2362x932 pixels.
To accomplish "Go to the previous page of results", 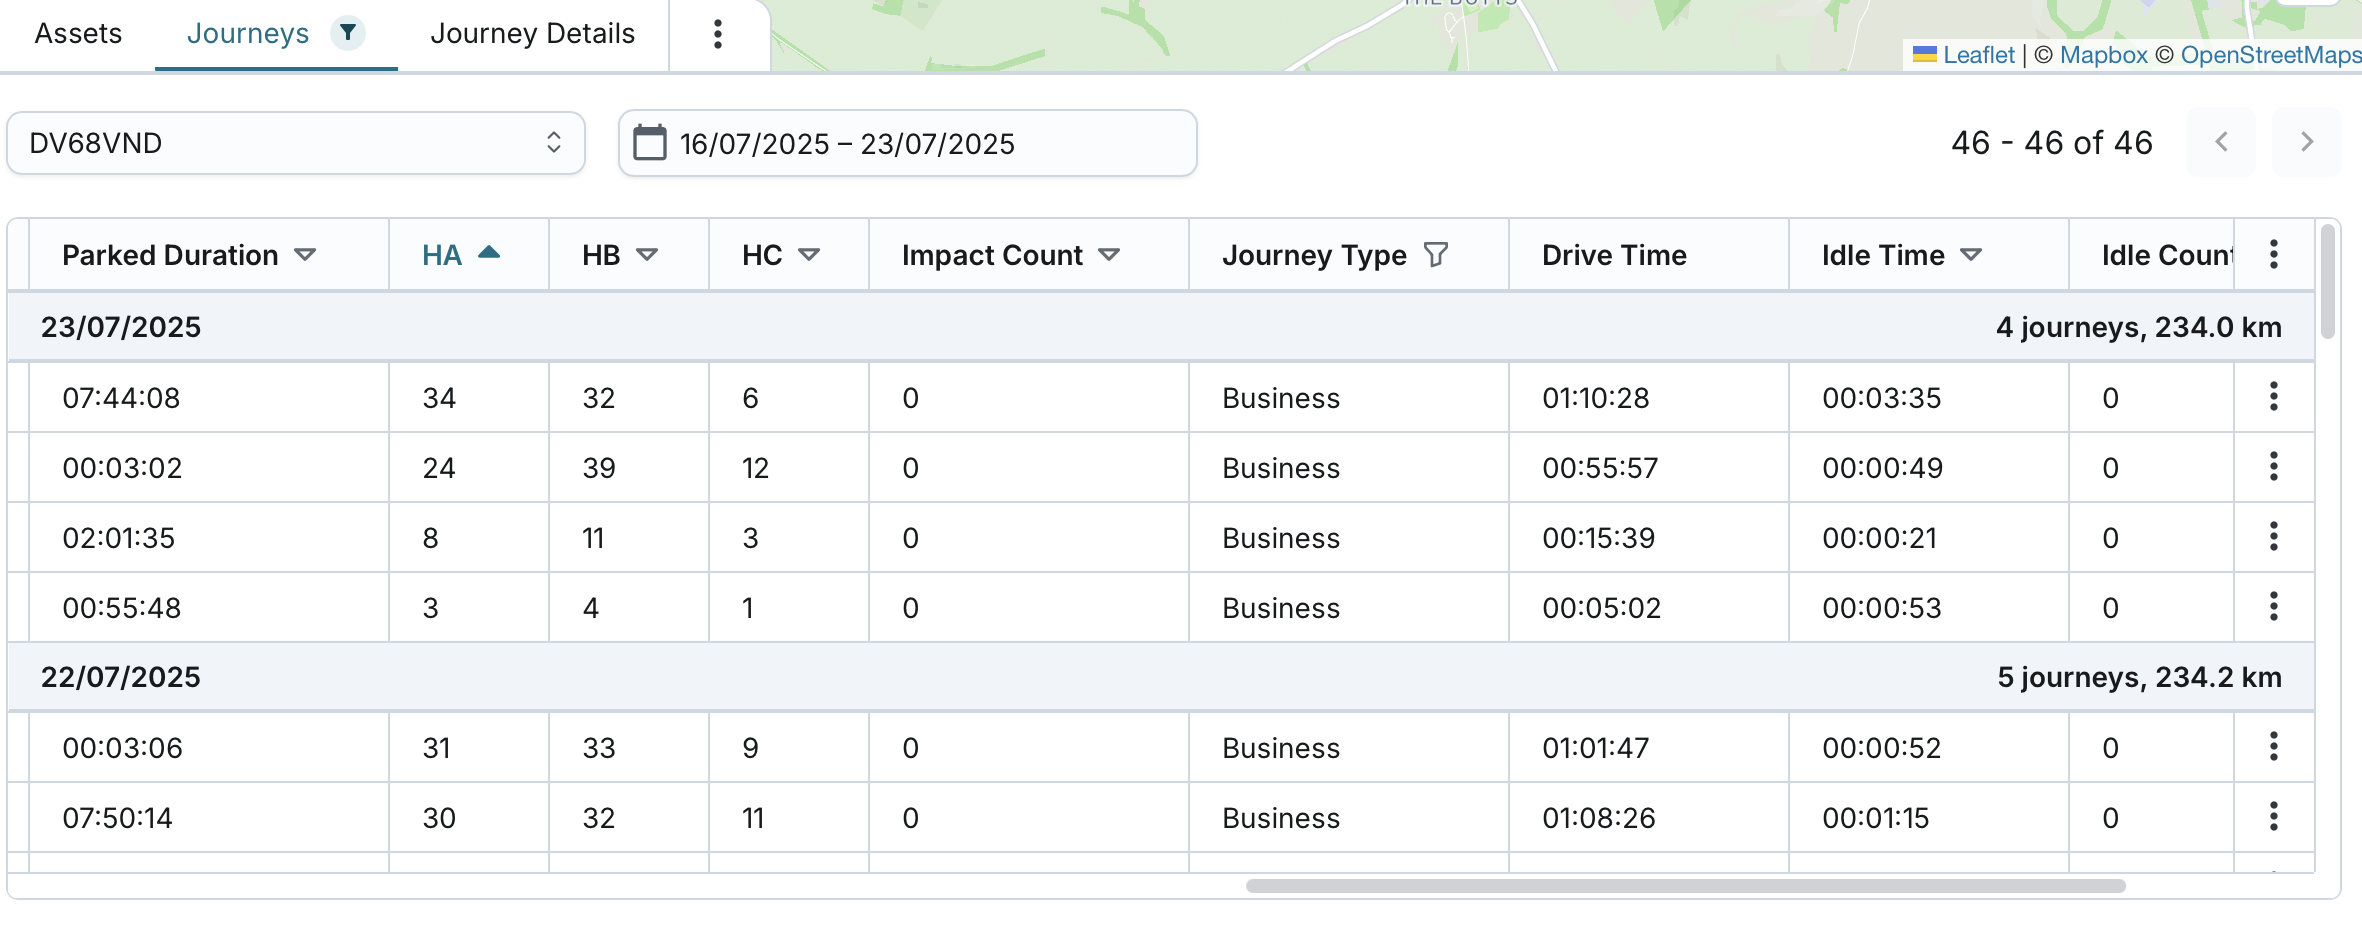I will [2221, 142].
